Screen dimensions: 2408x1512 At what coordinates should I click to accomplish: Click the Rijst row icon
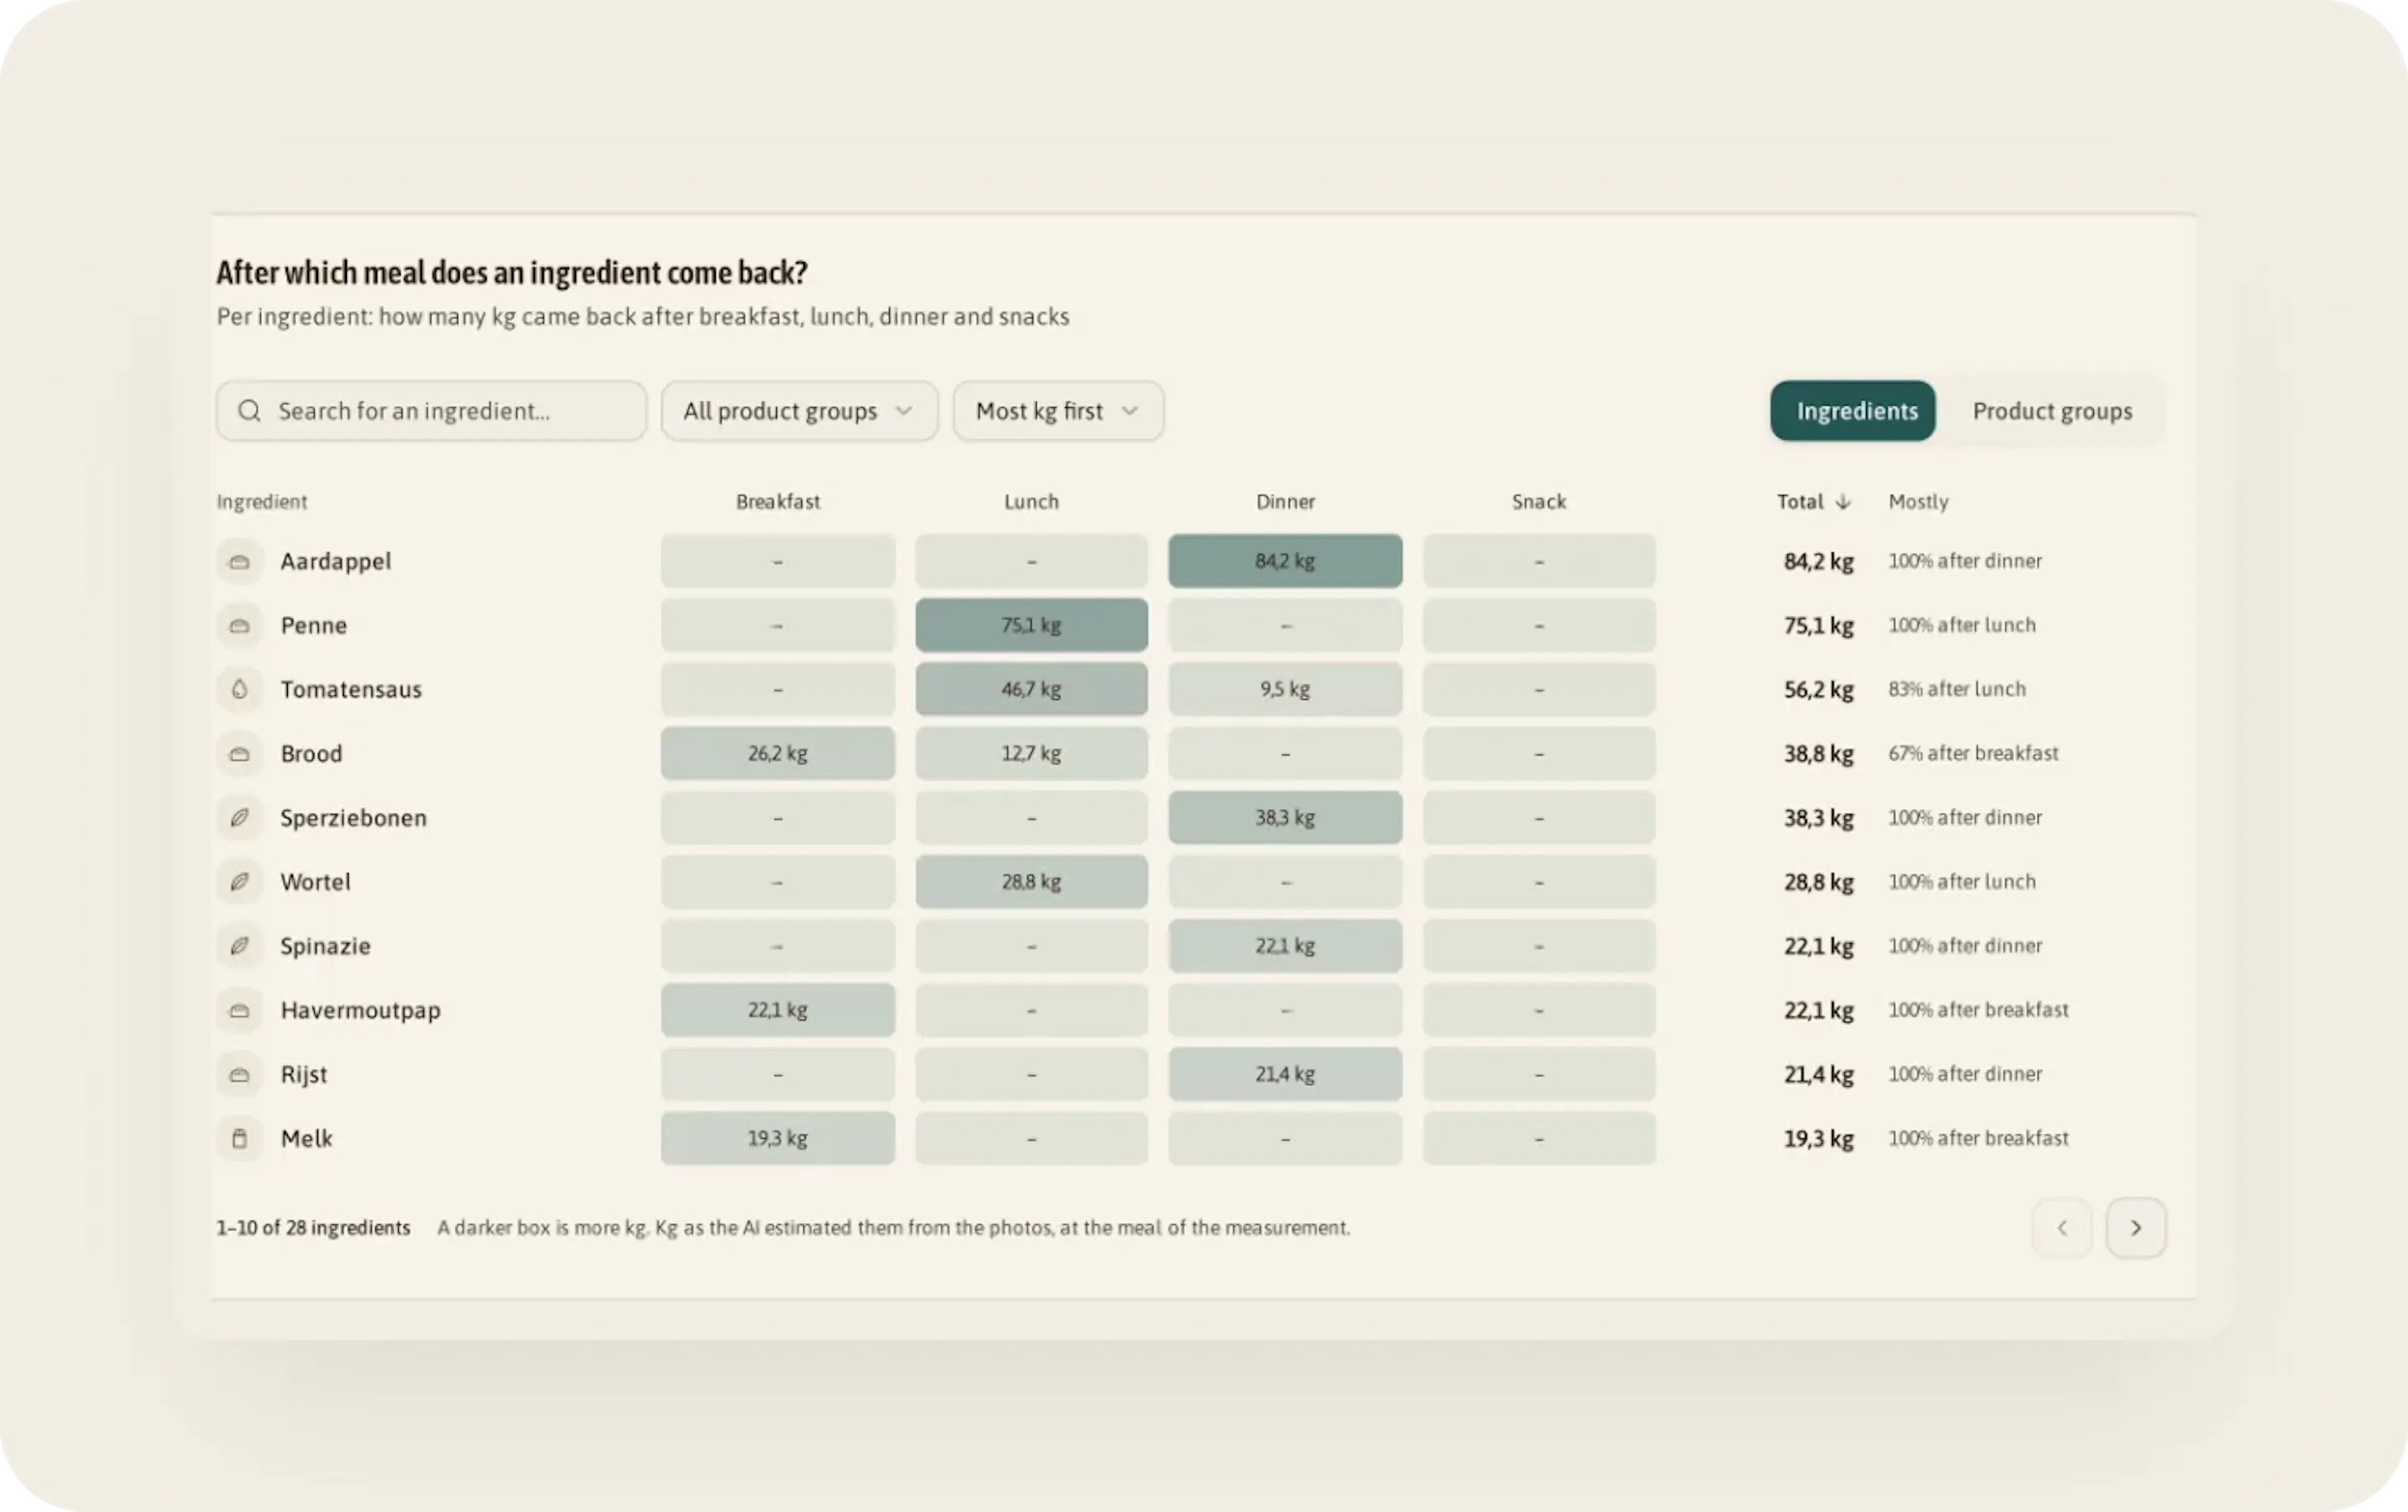239,1074
